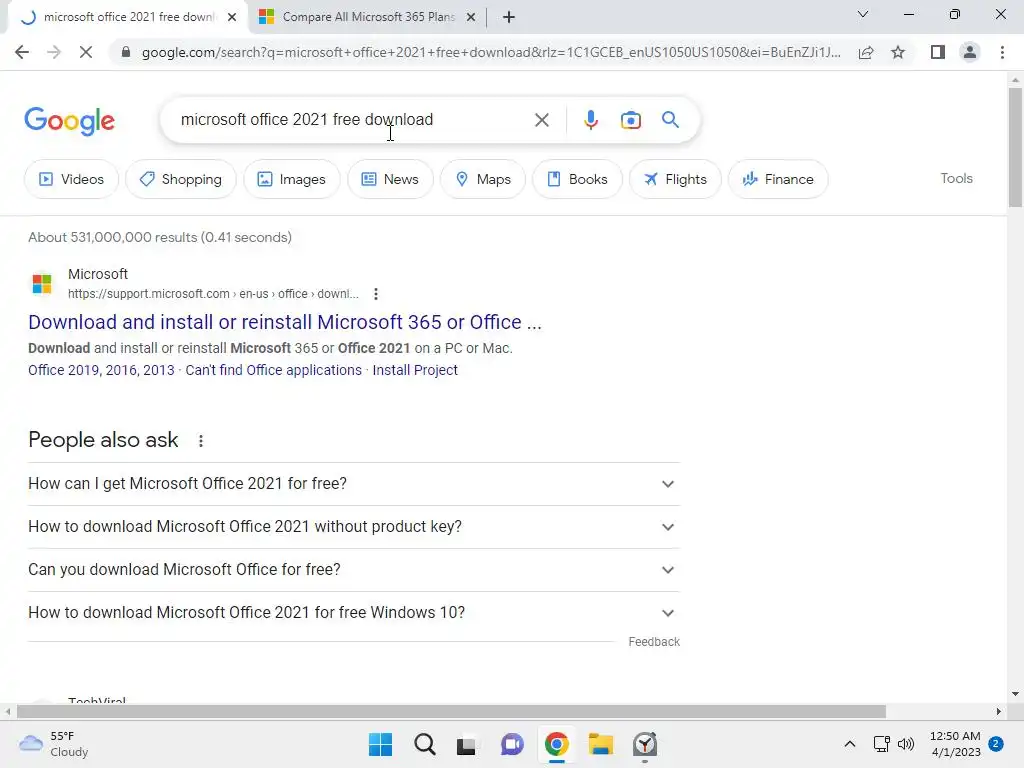Expand 'How to download Microsoft Office 2021 for free Windows 10?'
Image resolution: width=1024 pixels, height=768 pixels.
[x=354, y=613]
